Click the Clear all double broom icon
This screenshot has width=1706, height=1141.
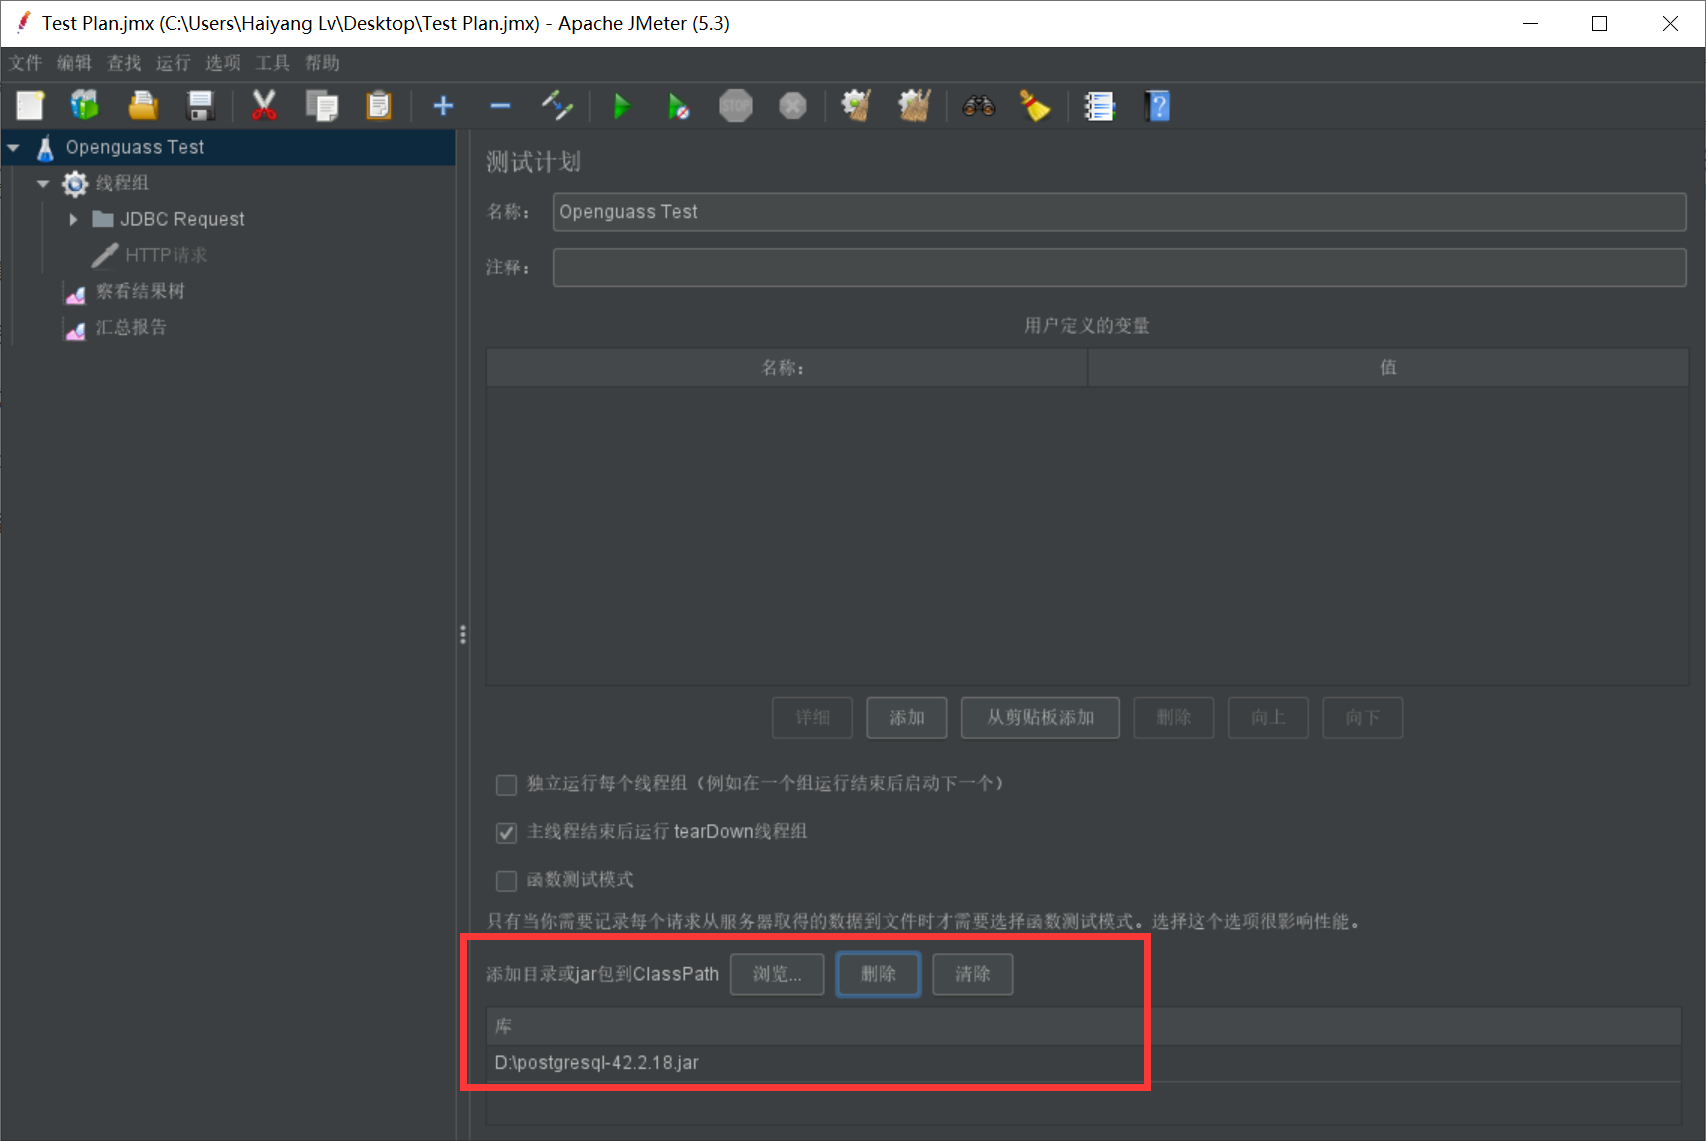914,105
